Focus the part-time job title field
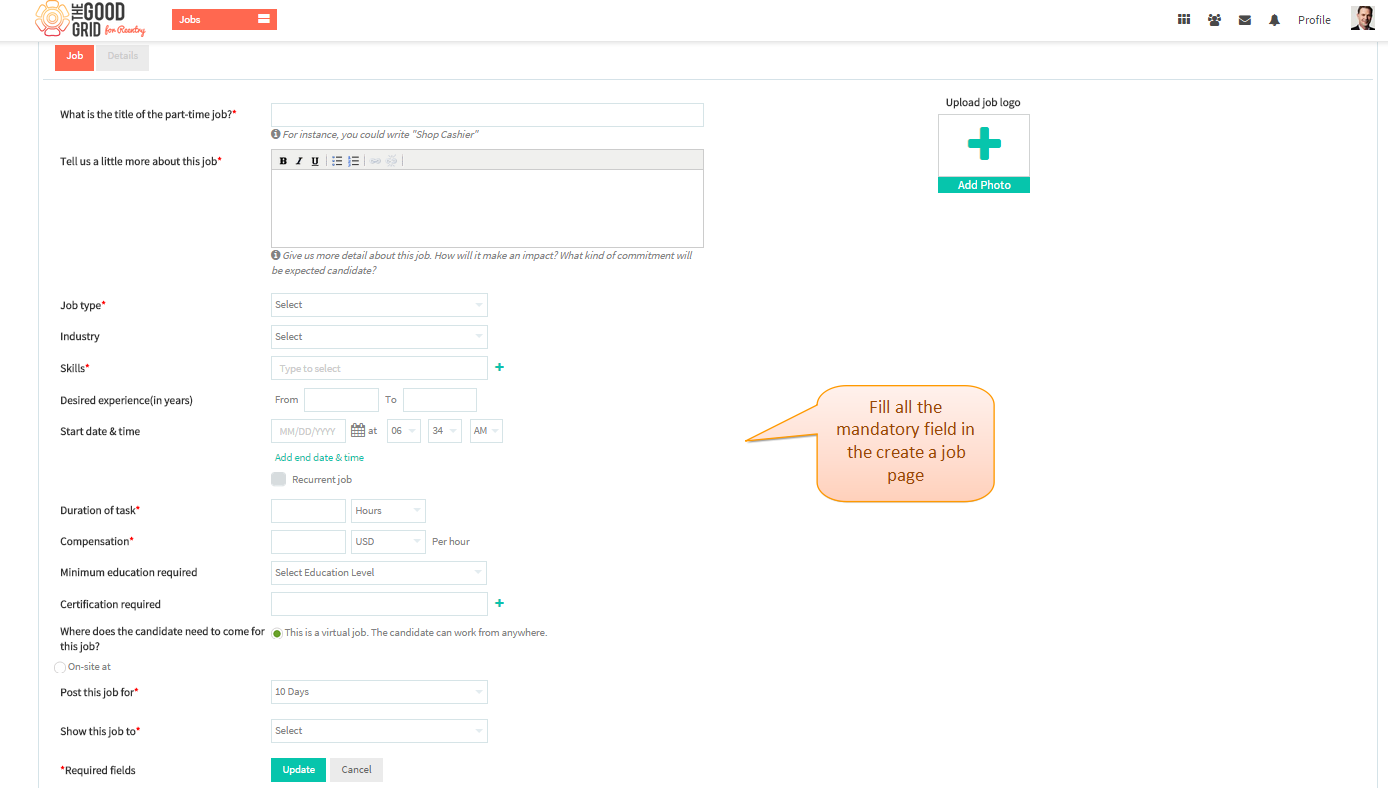 (487, 115)
